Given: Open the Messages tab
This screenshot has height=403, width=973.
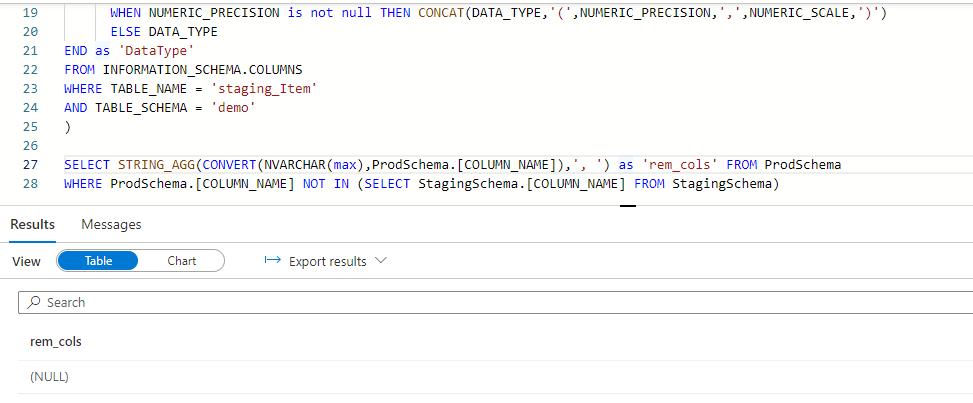Looking at the screenshot, I should point(111,224).
